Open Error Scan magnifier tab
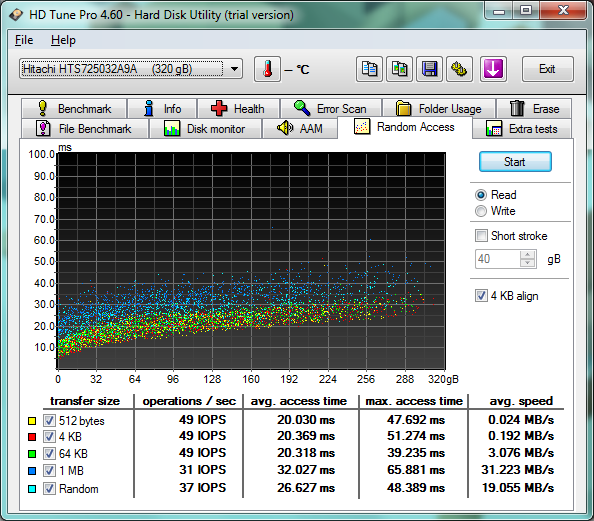Viewport: 594px width, 521px height. click(331, 109)
